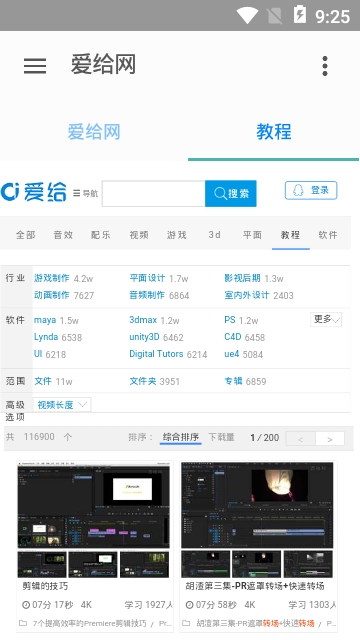Open the 剪辑的技巧 main thumbnail

pos(93,505)
